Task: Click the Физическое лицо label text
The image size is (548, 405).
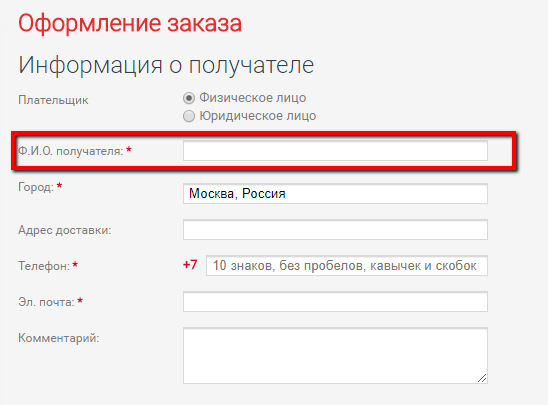Action: click(253, 98)
